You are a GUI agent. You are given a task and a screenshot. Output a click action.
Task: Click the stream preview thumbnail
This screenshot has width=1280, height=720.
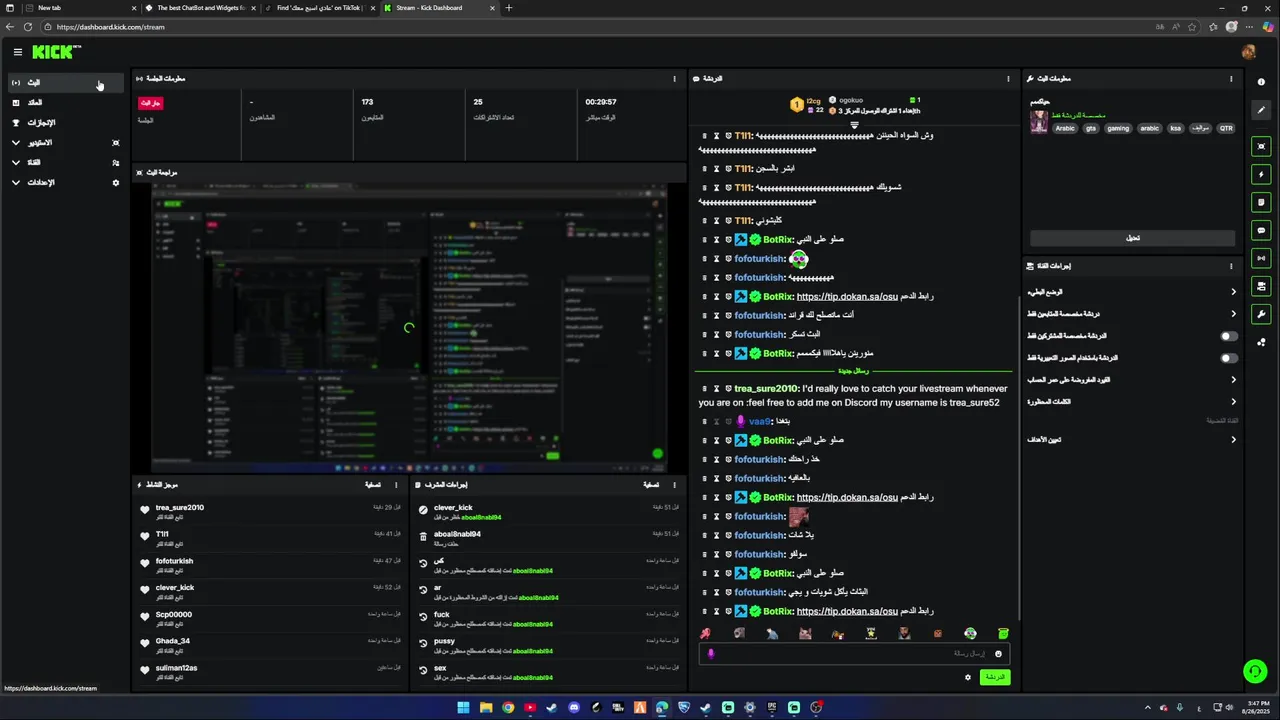[409, 327]
